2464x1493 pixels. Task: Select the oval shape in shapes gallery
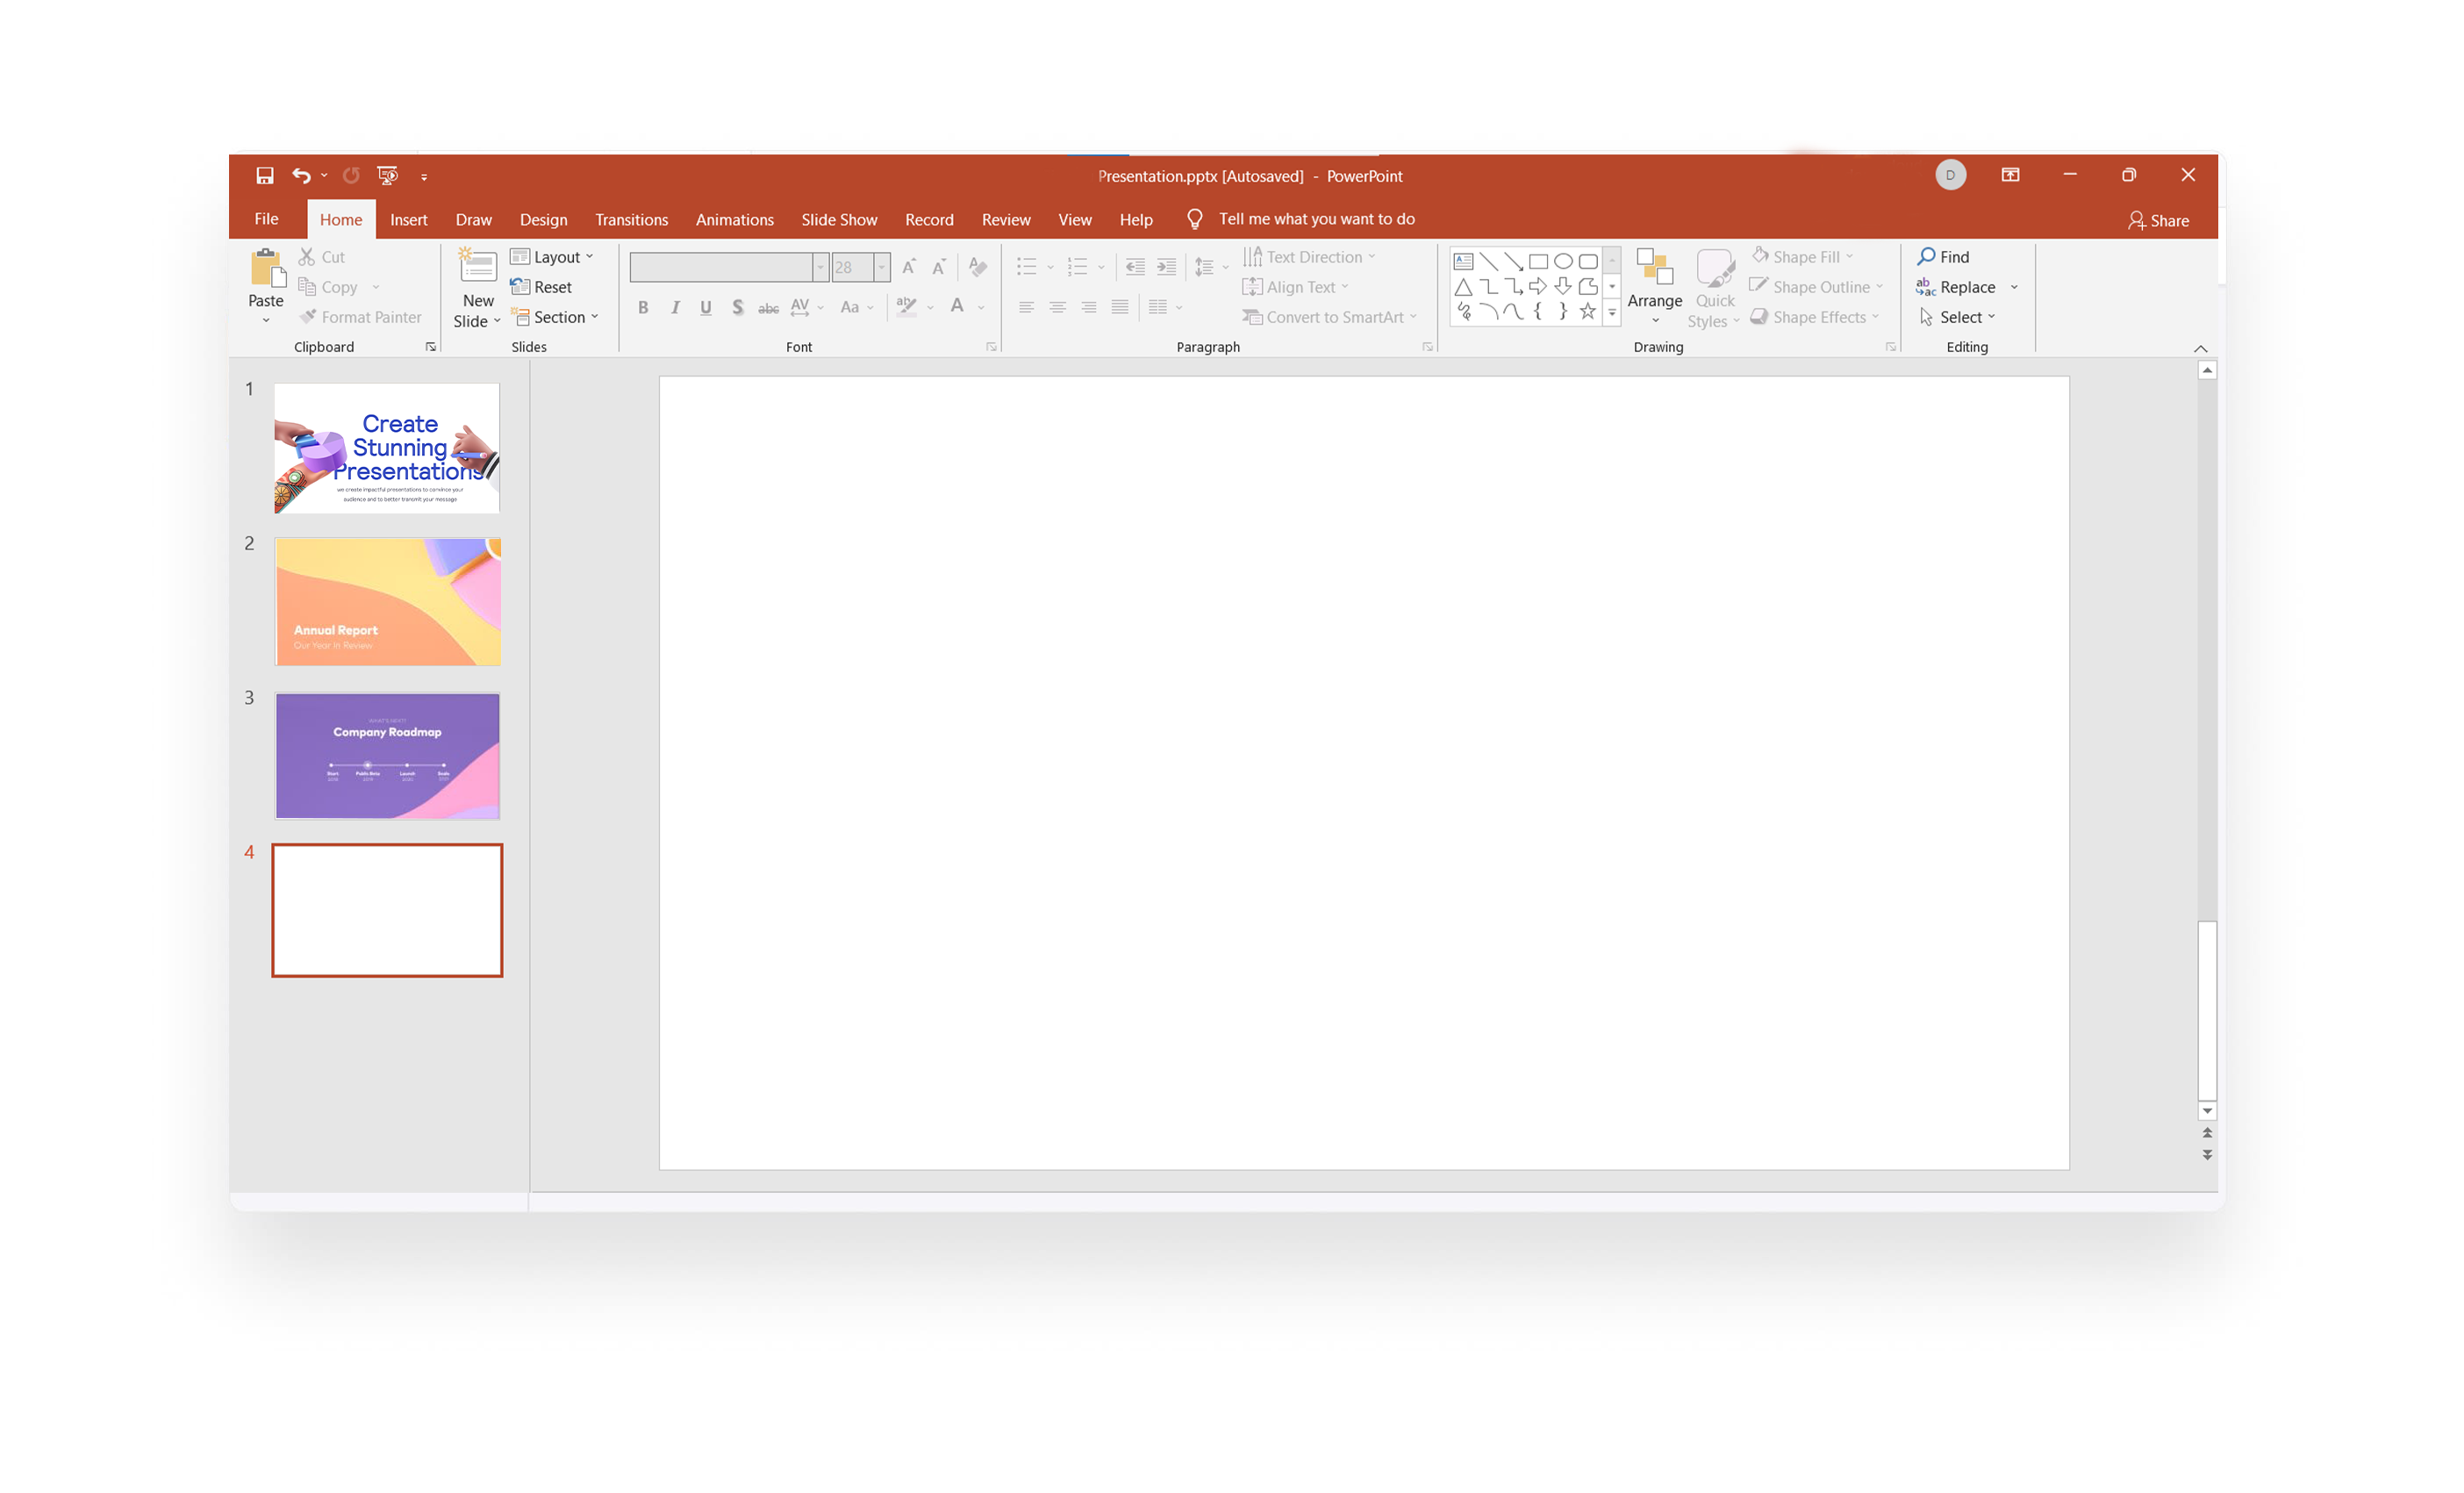point(1563,261)
